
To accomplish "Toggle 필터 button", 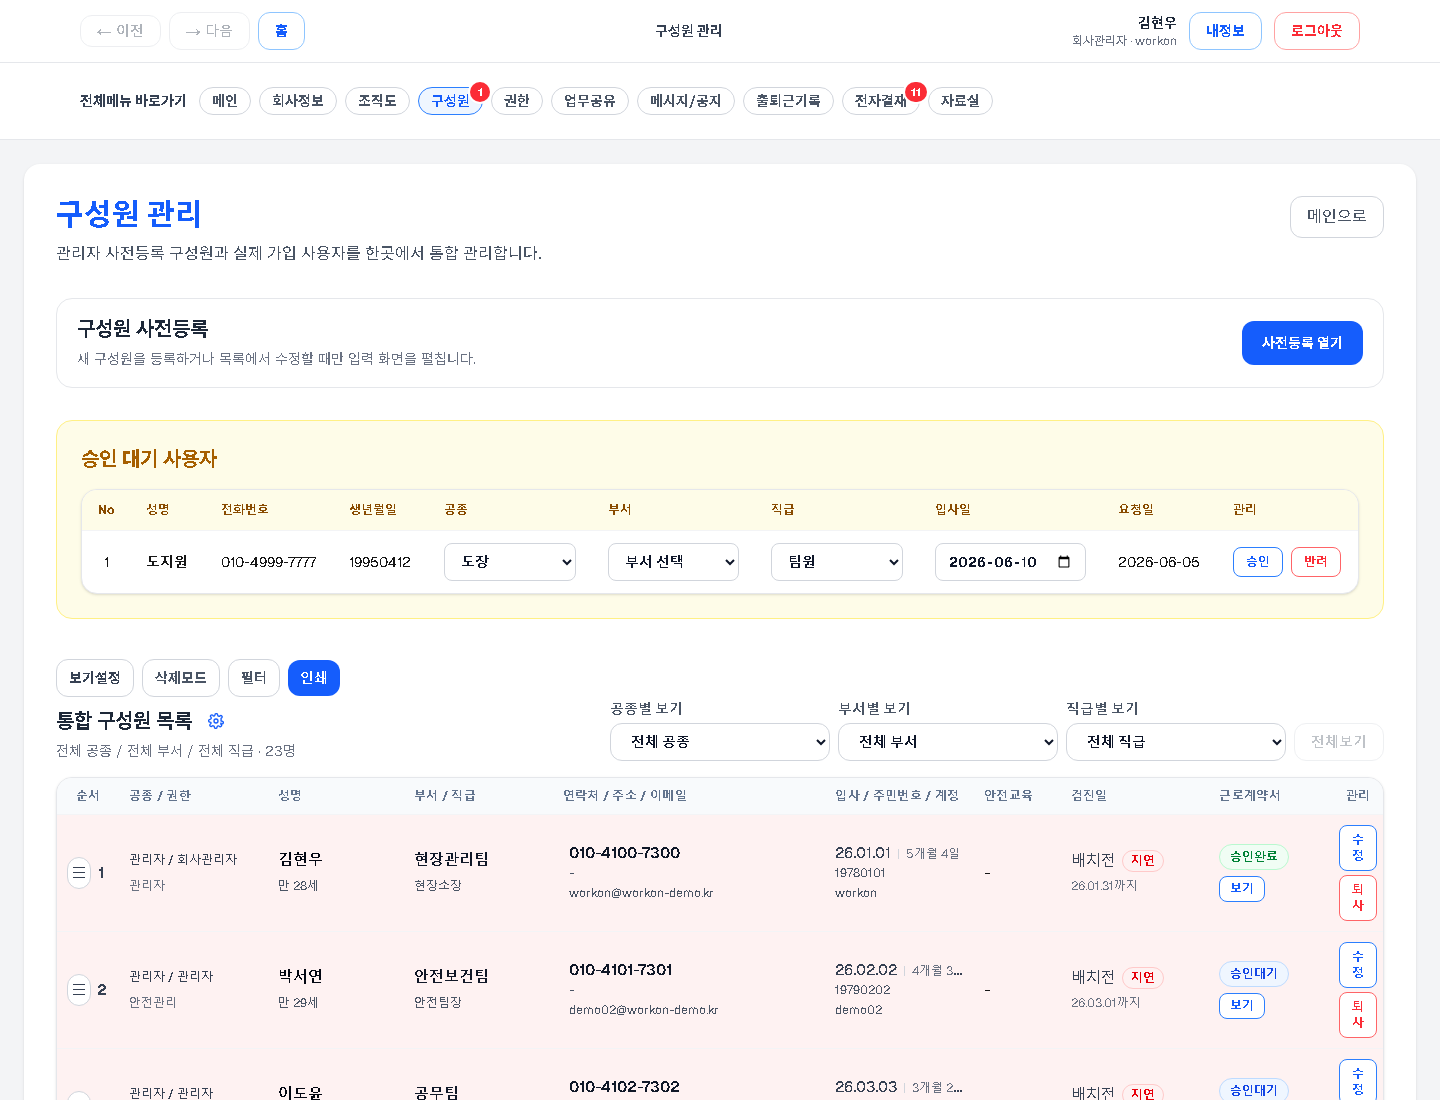I will pyautogui.click(x=254, y=678).
